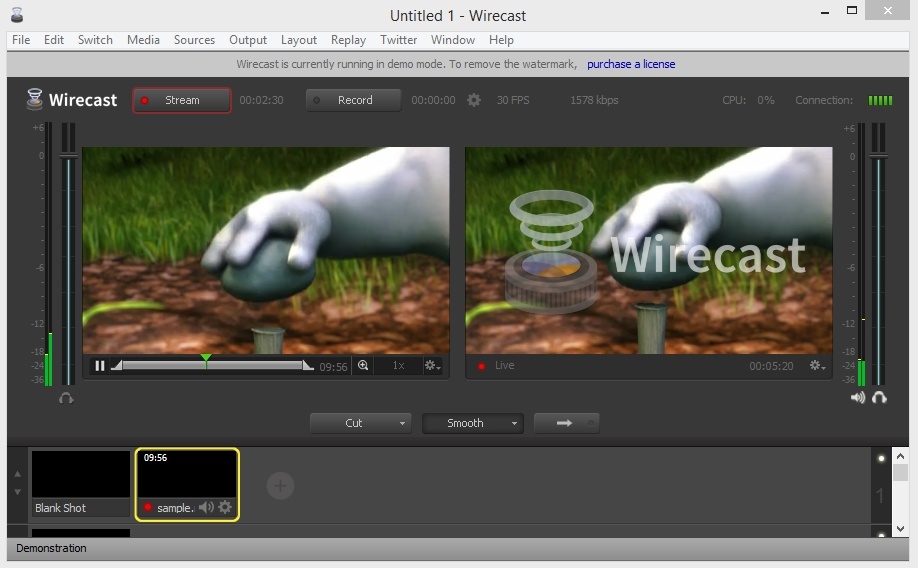The height and width of the screenshot is (568, 918).
Task: Select the sample shot thumbnail
Action: click(187, 484)
